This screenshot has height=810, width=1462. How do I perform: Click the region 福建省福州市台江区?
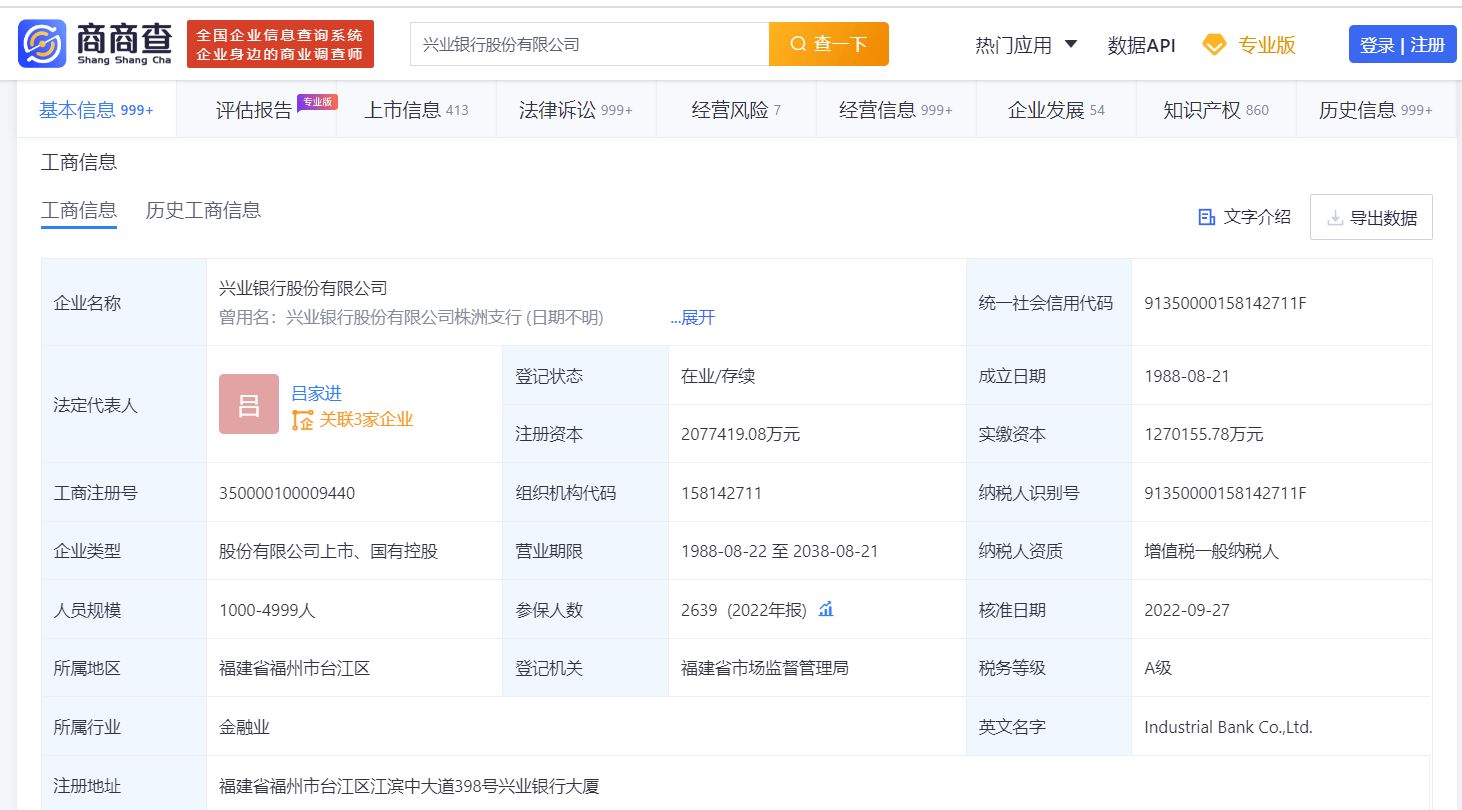[294, 668]
